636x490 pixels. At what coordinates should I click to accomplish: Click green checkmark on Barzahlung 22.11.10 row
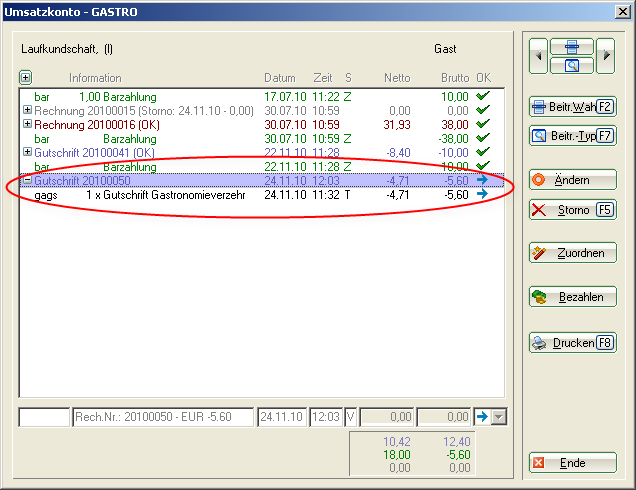click(x=483, y=165)
